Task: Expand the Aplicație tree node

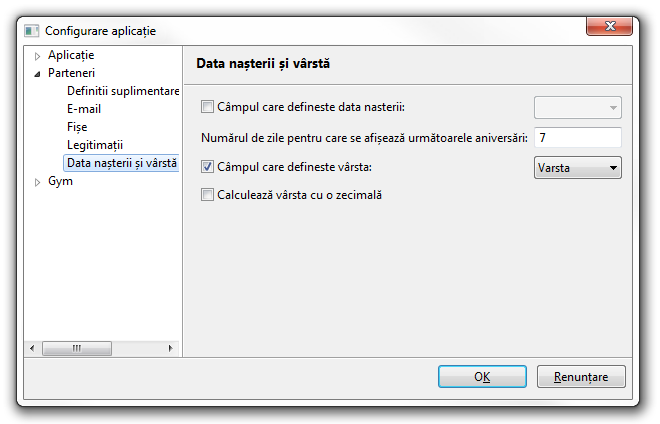Action: point(38,55)
